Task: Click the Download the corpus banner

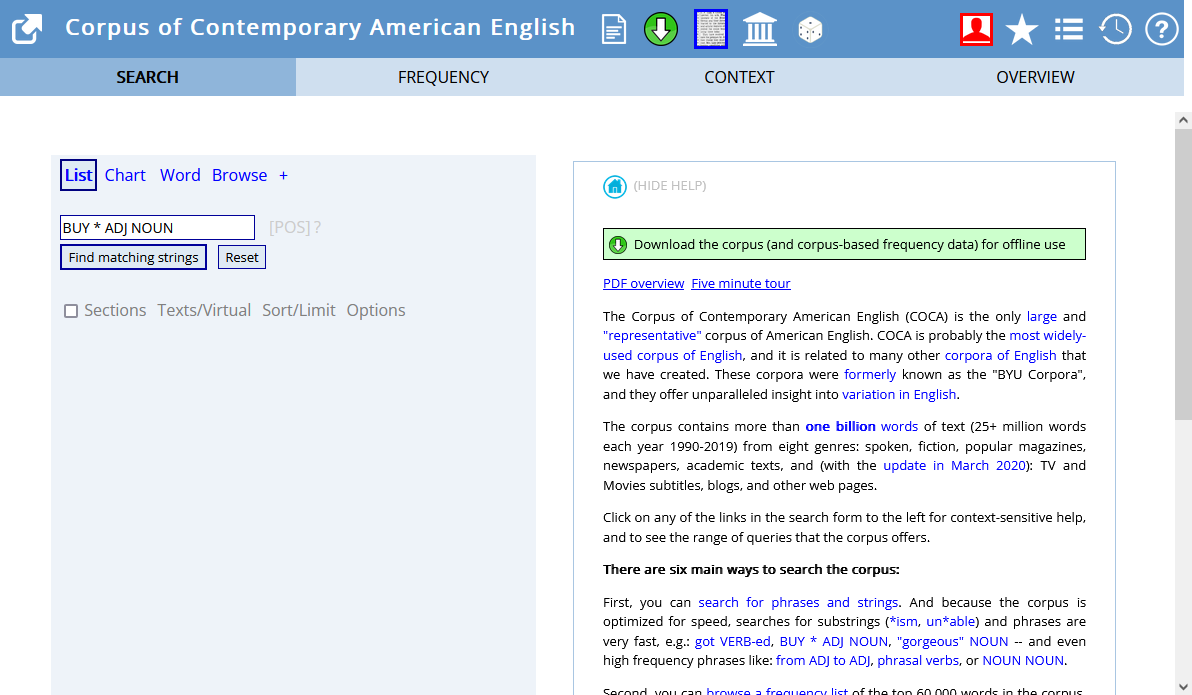Action: (x=844, y=244)
